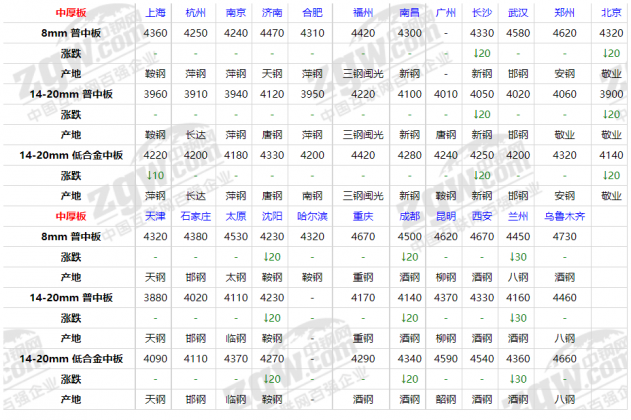Click the 上海 city link
The image size is (631, 420).
pyautogui.click(x=155, y=15)
